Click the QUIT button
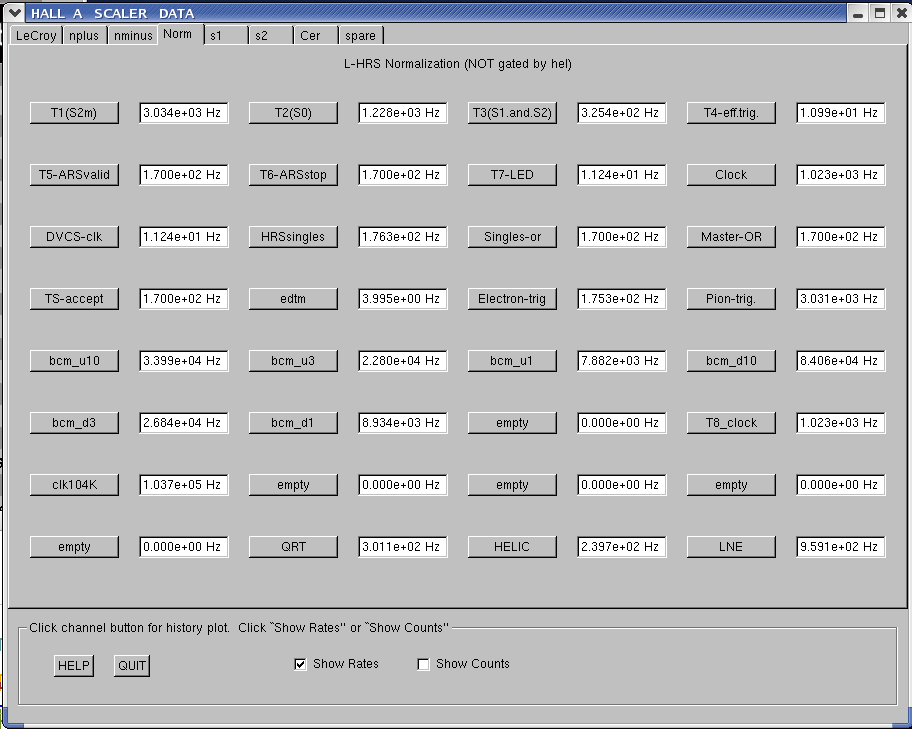Viewport: 912px width, 729px height. 132,666
